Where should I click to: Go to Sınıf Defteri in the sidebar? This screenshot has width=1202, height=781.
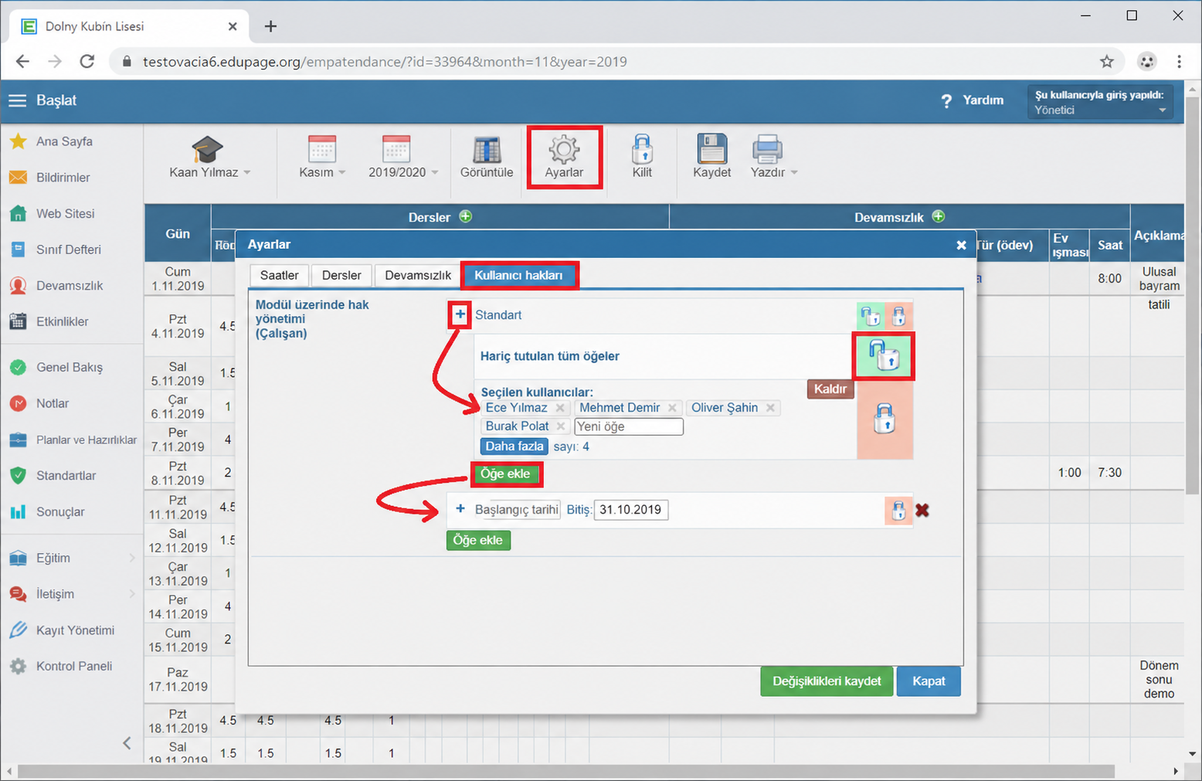point(68,249)
